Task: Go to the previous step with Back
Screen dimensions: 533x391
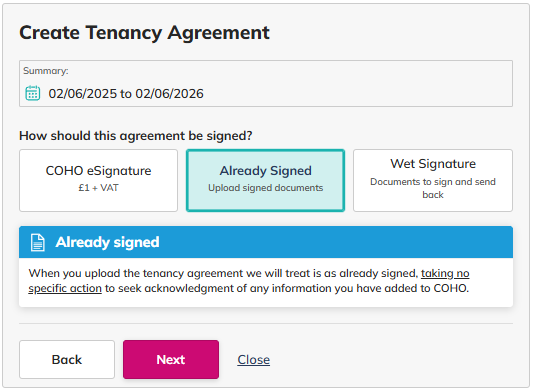Action: tap(67, 359)
